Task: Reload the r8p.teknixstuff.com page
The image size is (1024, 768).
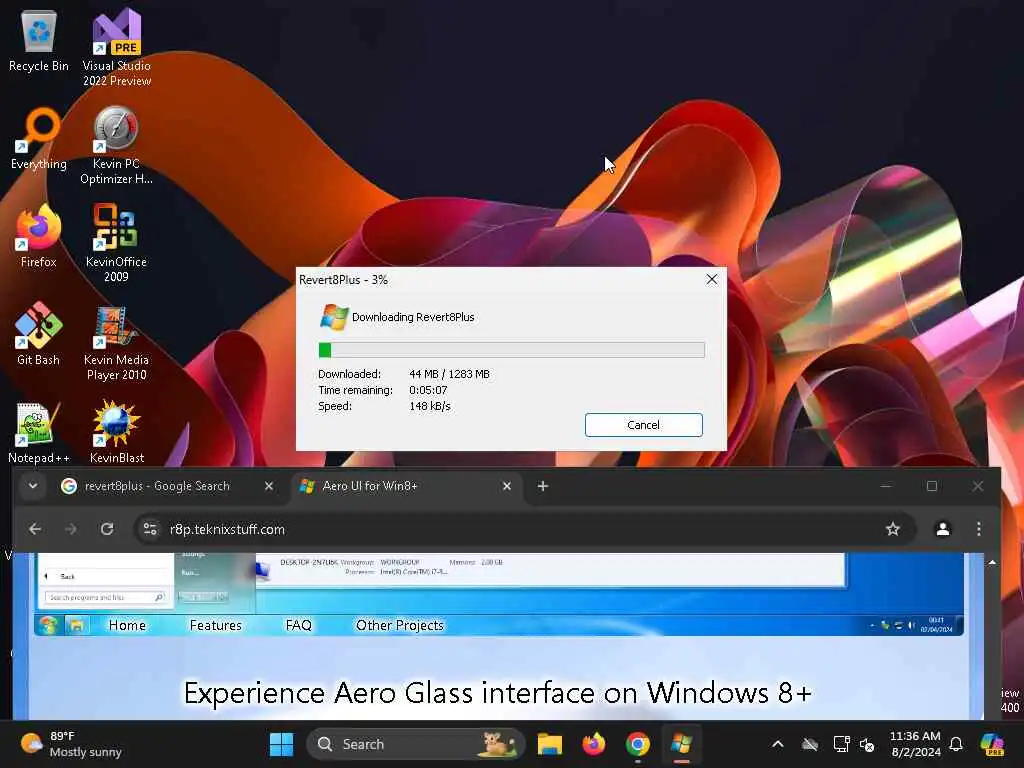Action: pyautogui.click(x=107, y=529)
